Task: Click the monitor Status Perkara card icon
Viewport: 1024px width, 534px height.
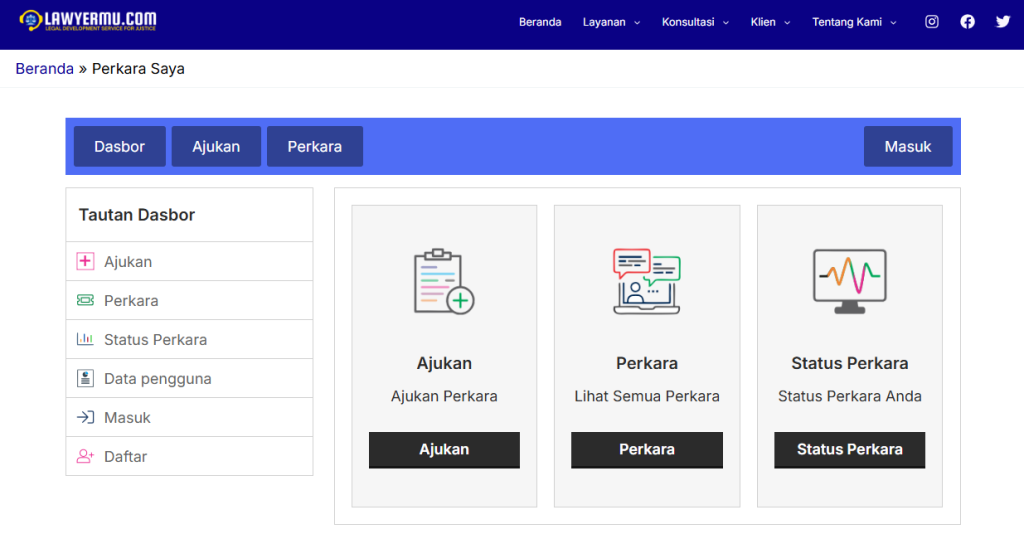Action: [849, 282]
